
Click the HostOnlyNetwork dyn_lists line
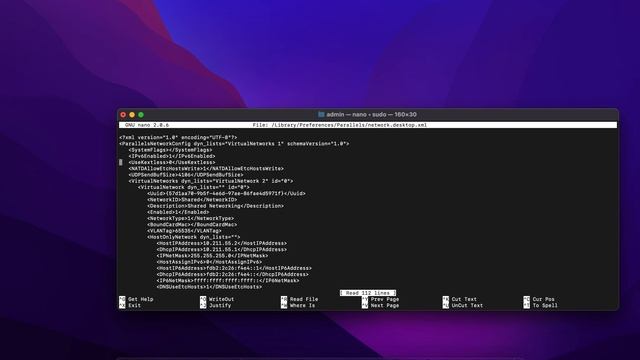pos(194,237)
